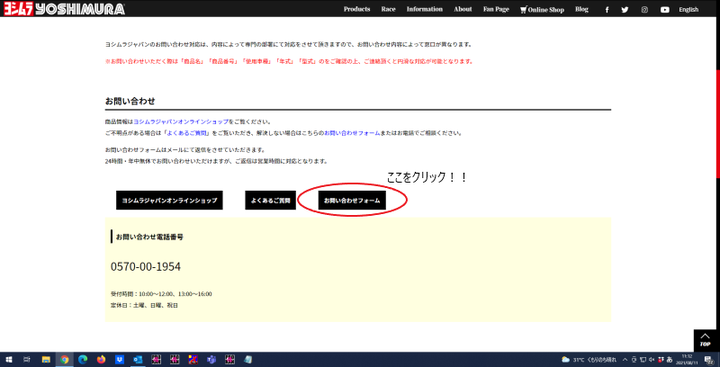Click the 定休日 closed-days line
Image resolution: width=720 pixels, height=367 pixels.
tap(144, 305)
